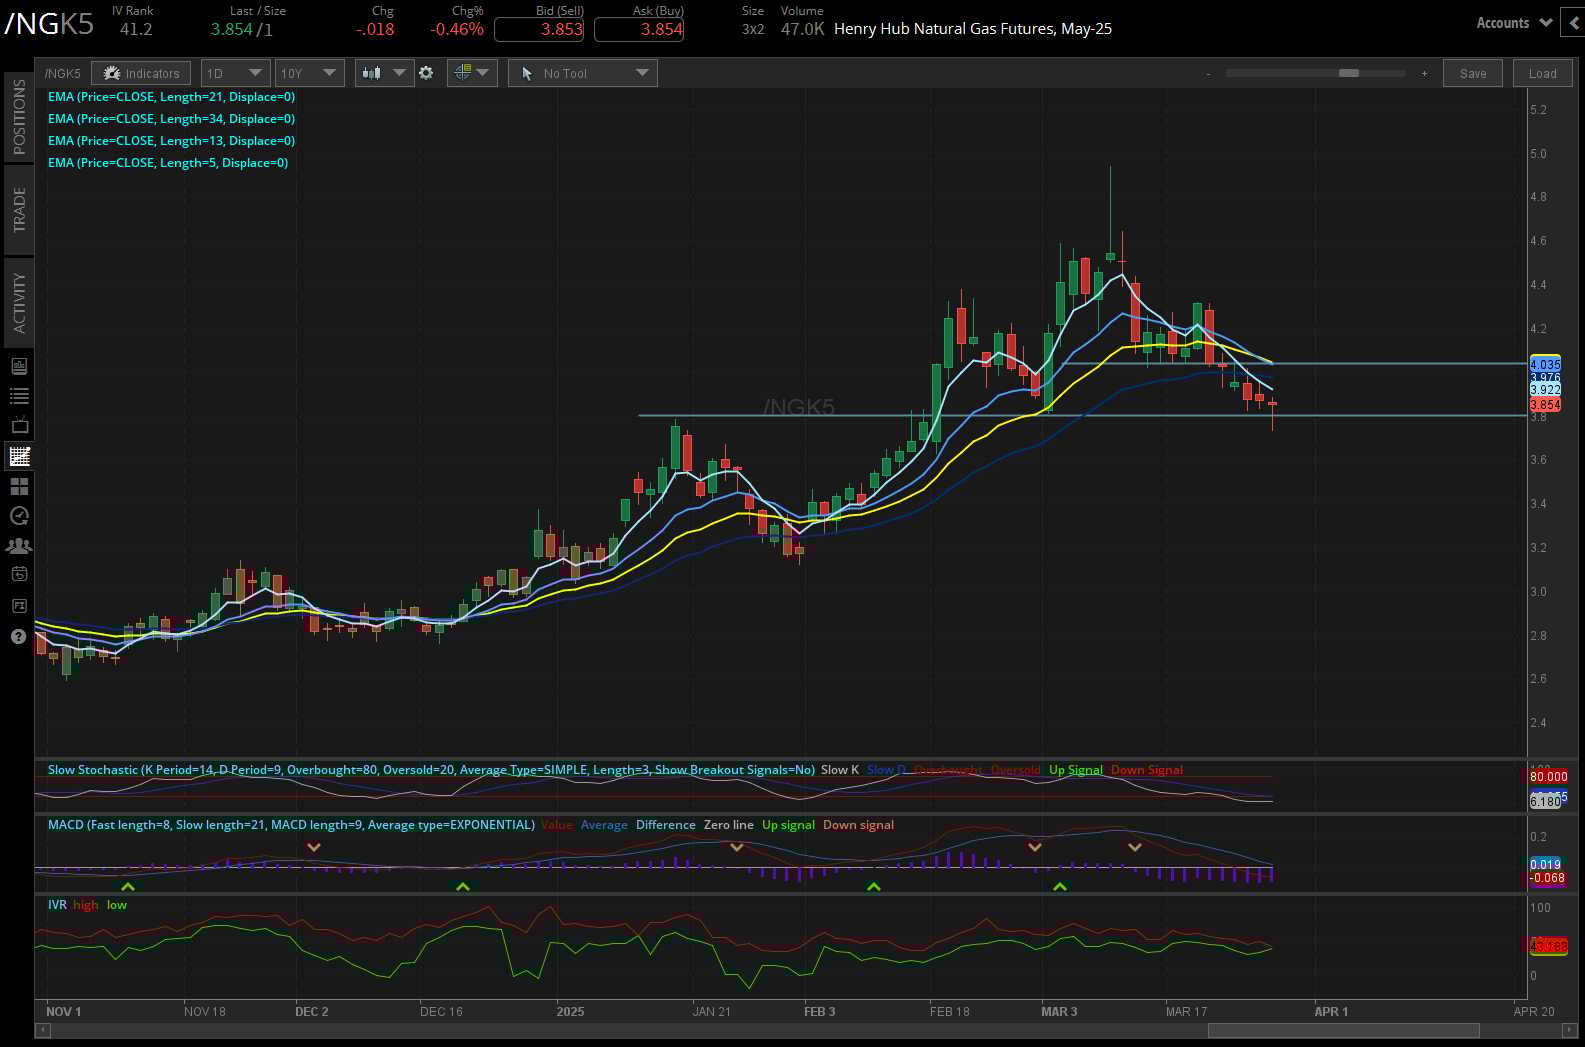Image resolution: width=1585 pixels, height=1047 pixels.
Task: Adjust the chart zoom slider handle
Action: 1349,73
